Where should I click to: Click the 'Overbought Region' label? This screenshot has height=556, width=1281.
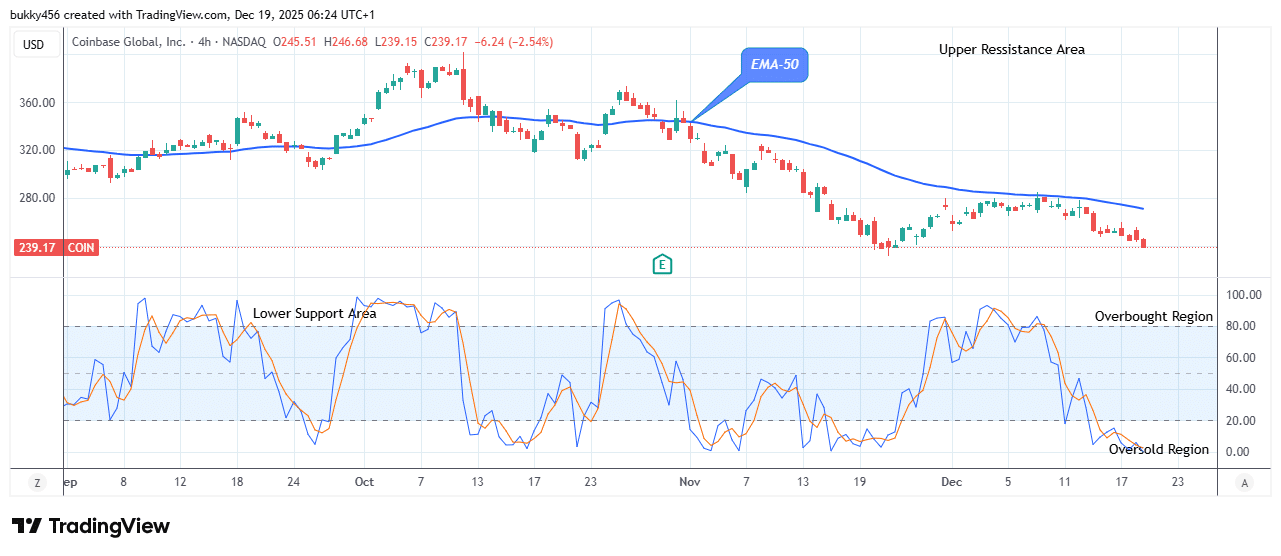[x=1153, y=316]
